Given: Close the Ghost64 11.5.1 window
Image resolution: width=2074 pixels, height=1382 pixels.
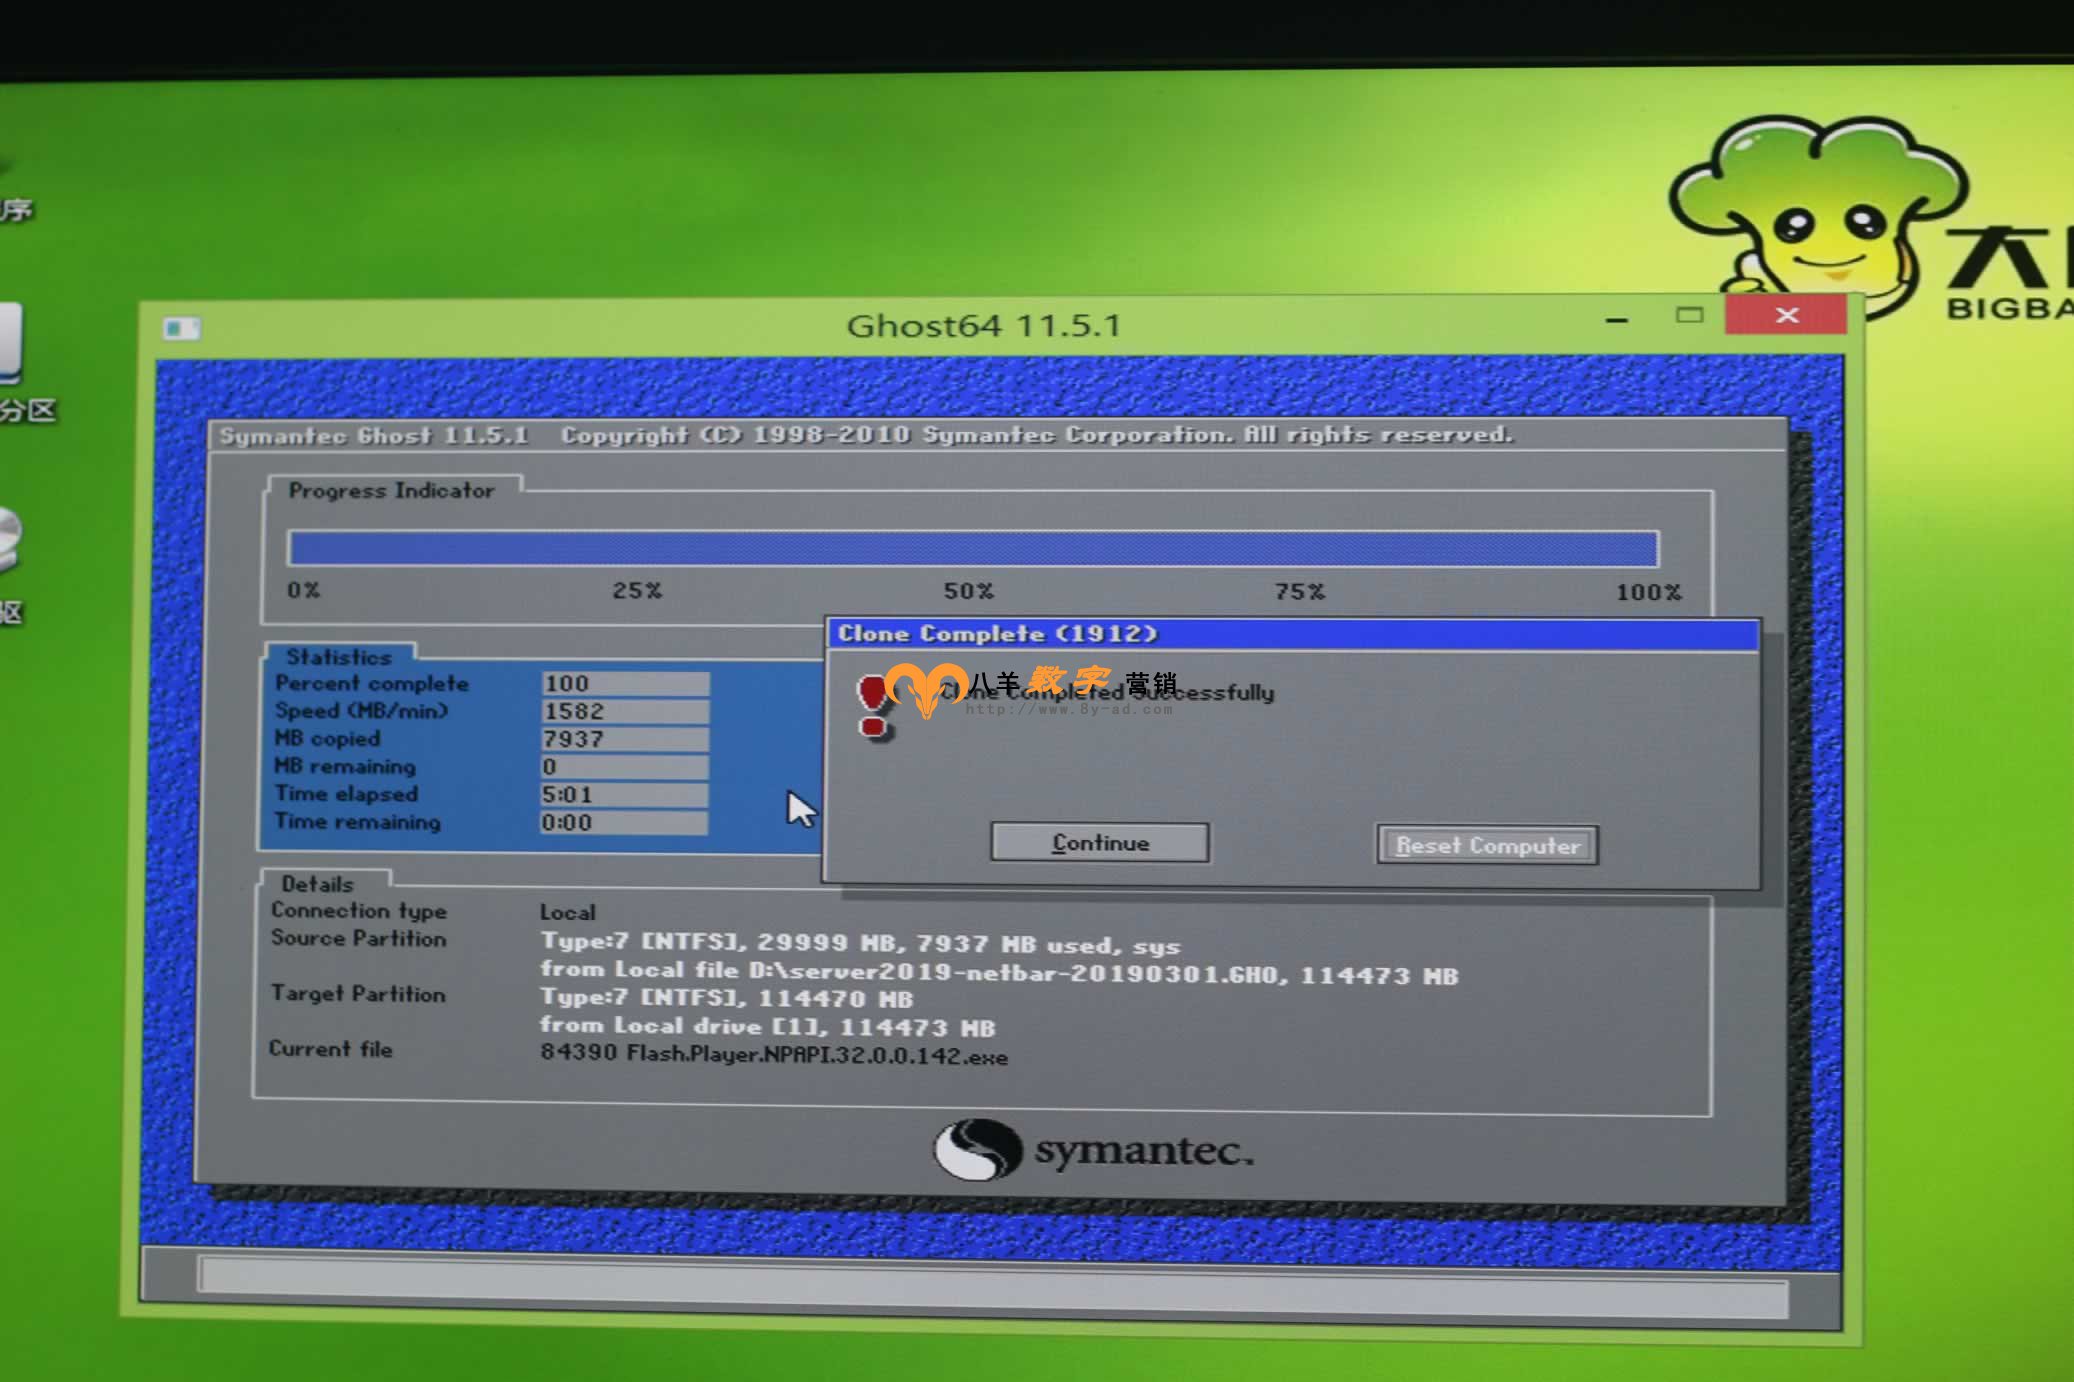Looking at the screenshot, I should pyautogui.click(x=1786, y=316).
